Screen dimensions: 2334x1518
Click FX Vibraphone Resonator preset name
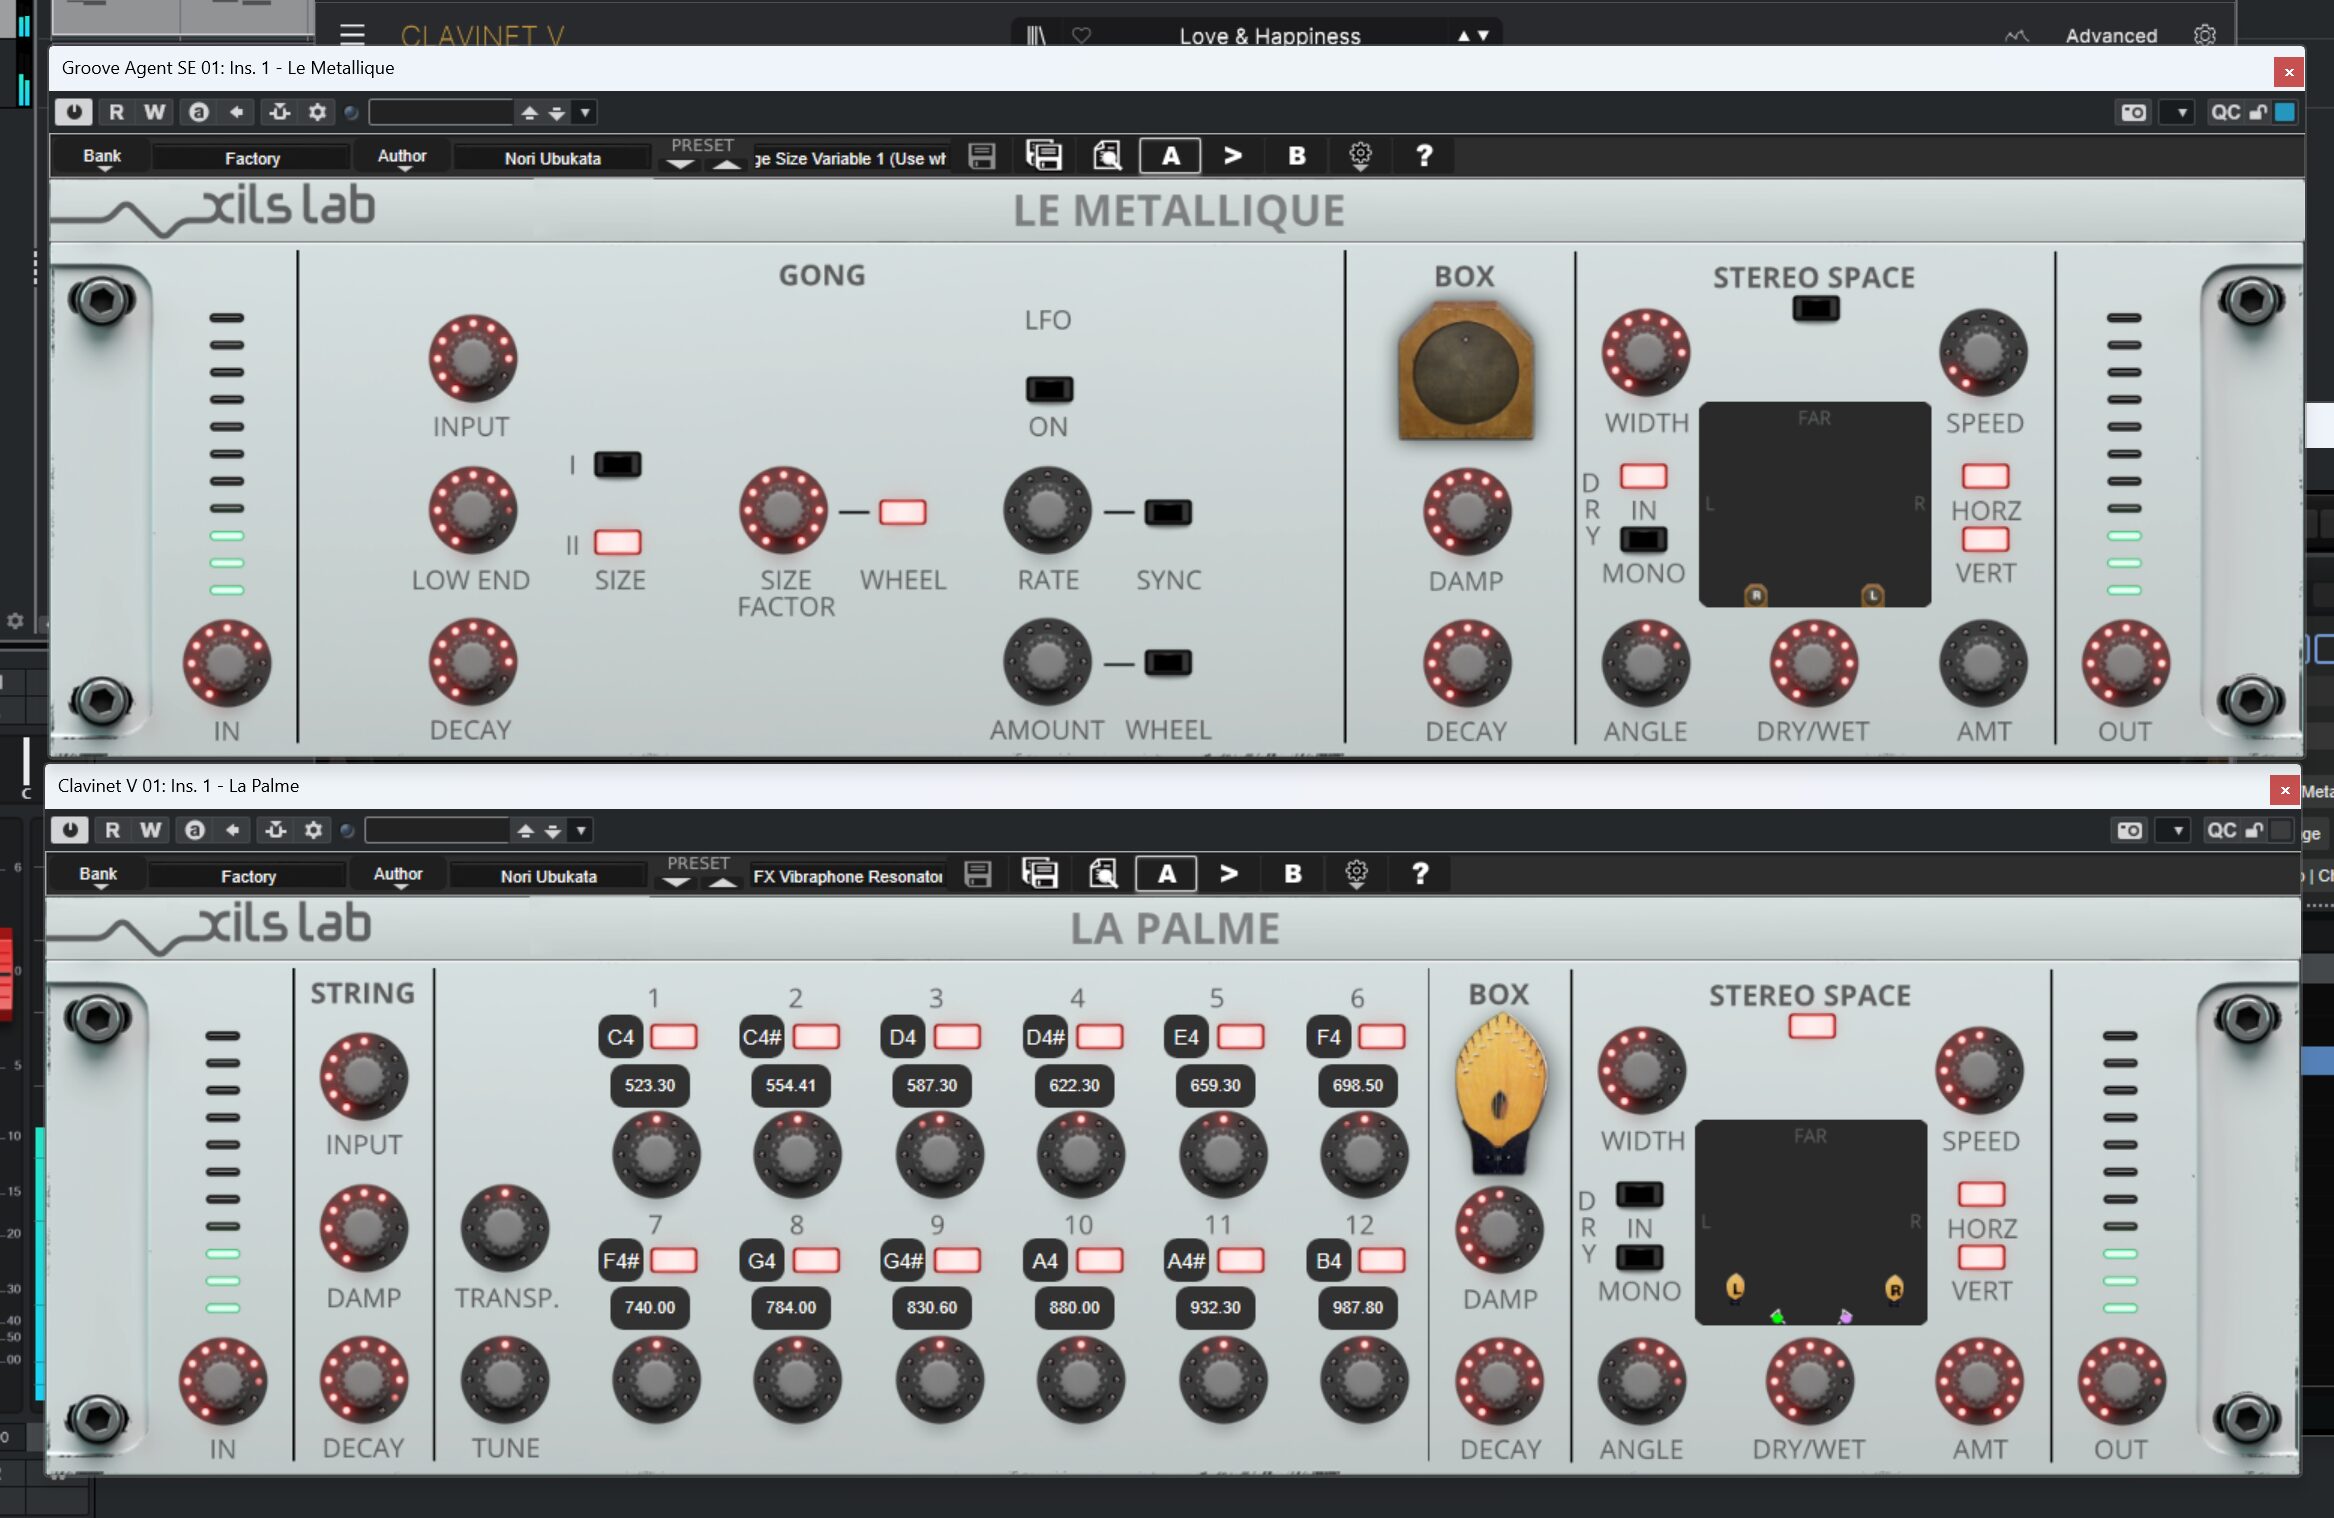pyautogui.click(x=847, y=876)
